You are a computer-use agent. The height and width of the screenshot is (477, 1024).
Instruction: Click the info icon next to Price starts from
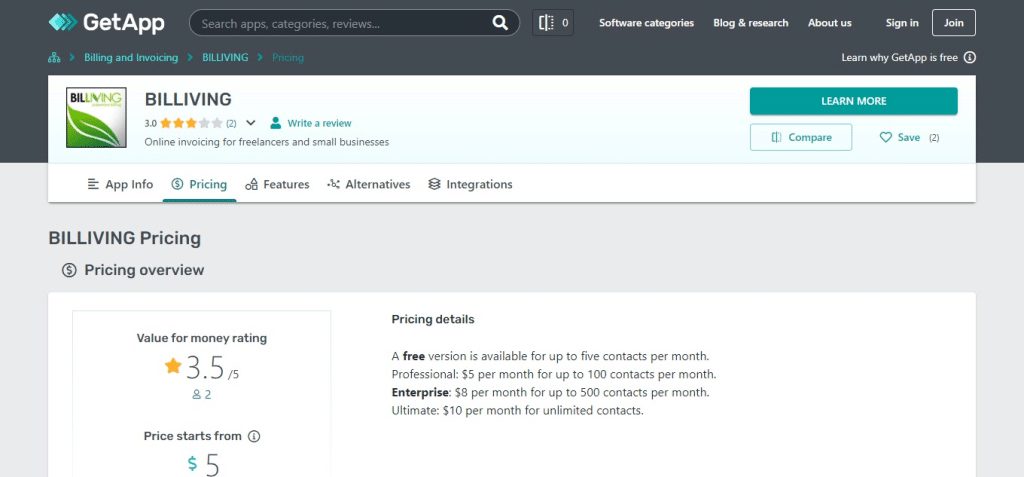point(254,437)
